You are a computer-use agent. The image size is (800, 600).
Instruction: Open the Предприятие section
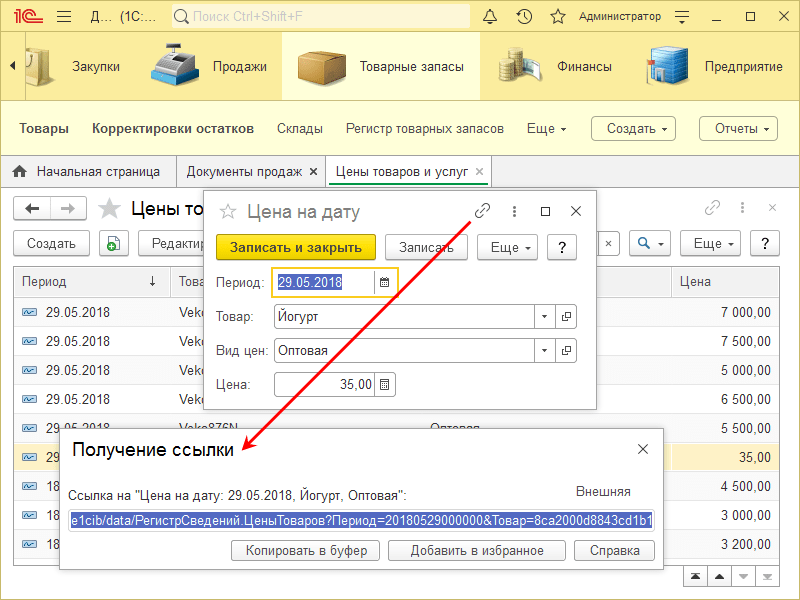714,66
